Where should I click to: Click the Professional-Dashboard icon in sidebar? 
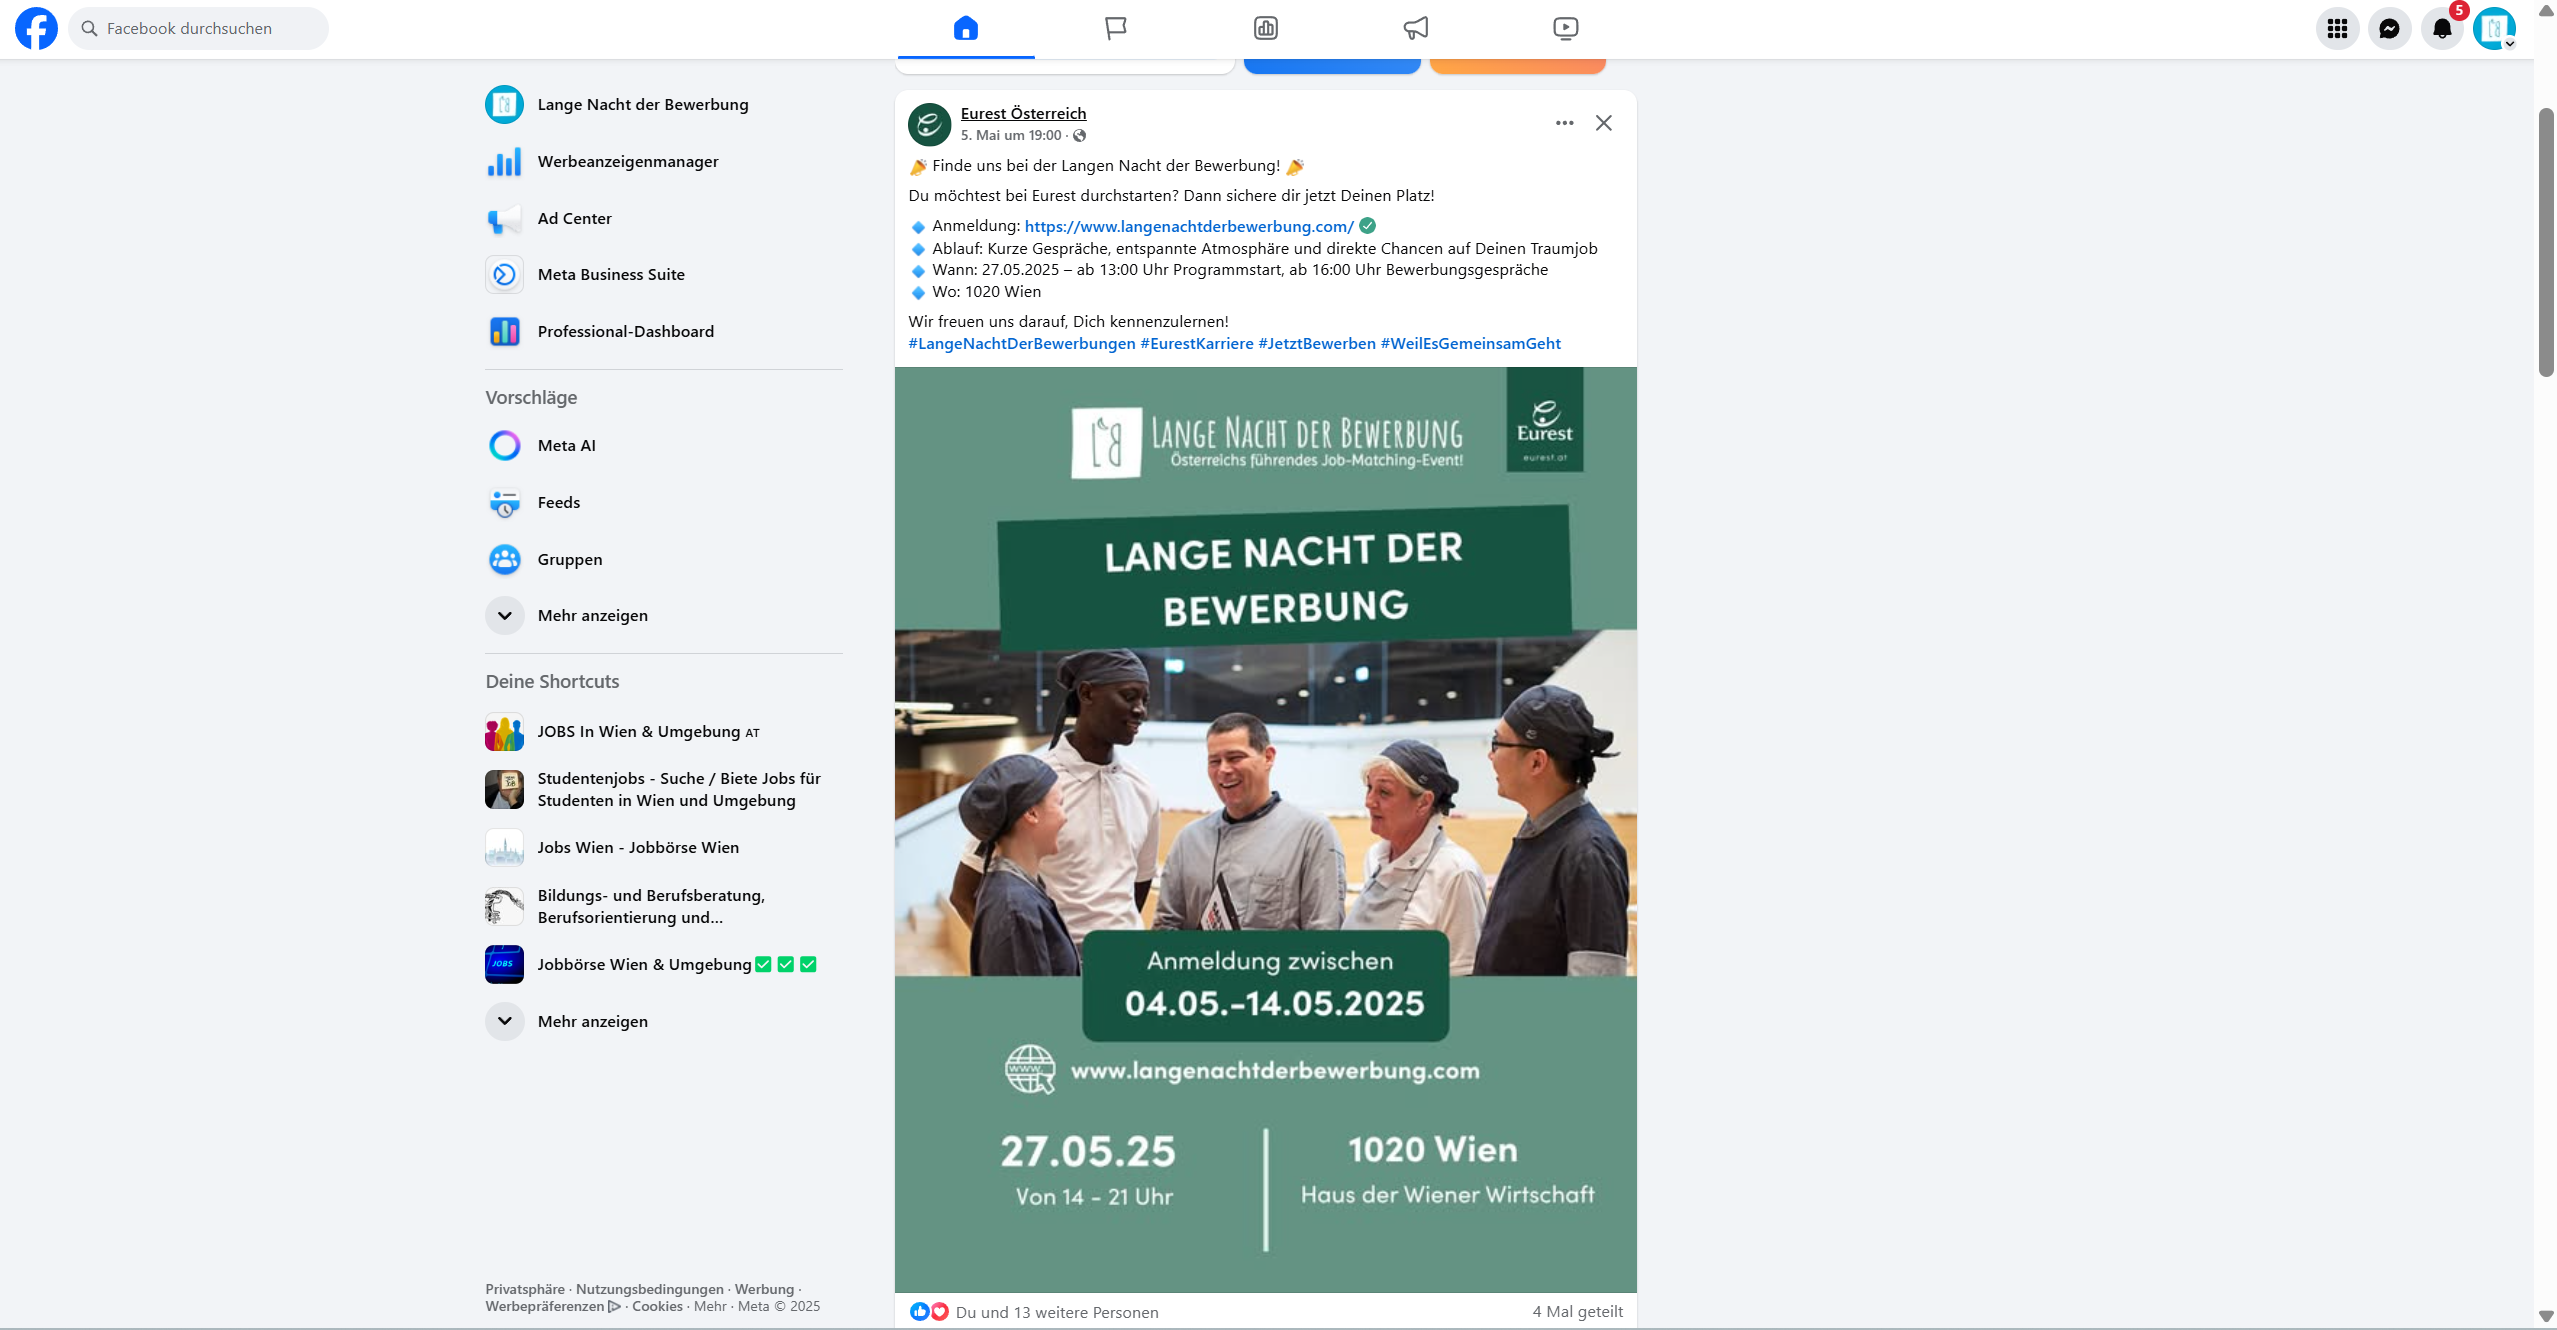tap(504, 331)
